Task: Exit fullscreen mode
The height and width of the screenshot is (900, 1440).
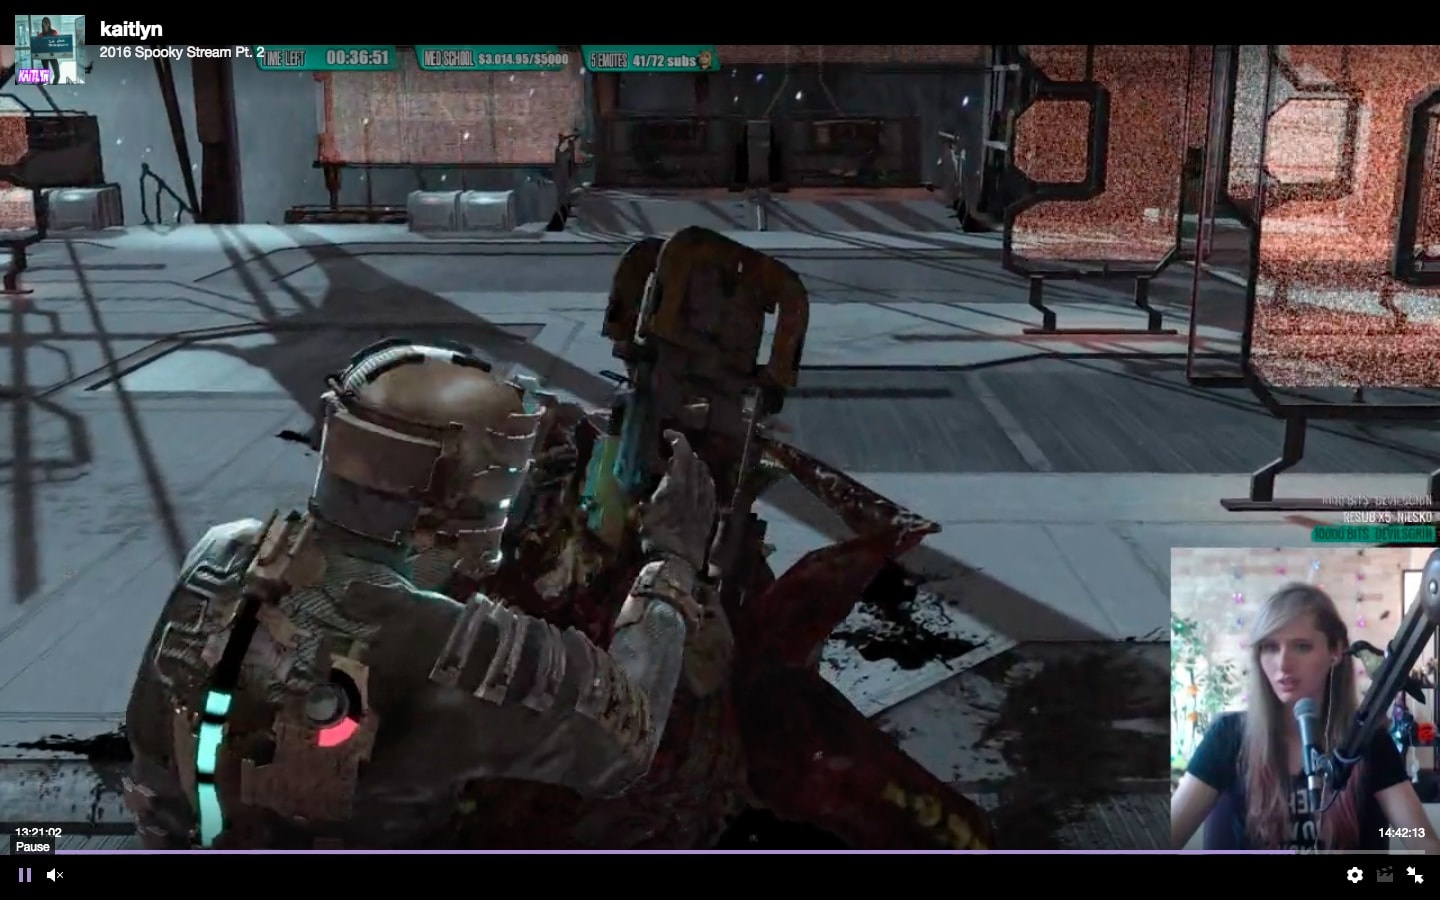Action: pyautogui.click(x=1415, y=875)
